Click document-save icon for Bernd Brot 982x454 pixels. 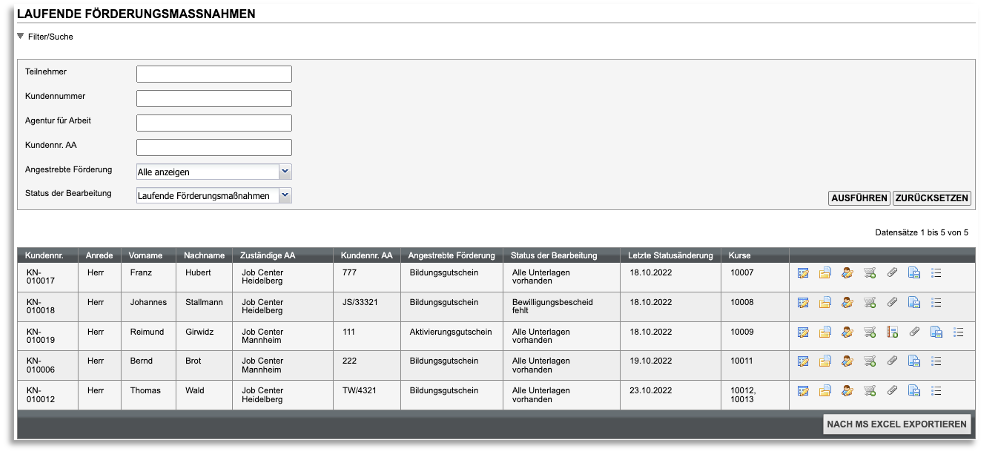tap(914, 361)
